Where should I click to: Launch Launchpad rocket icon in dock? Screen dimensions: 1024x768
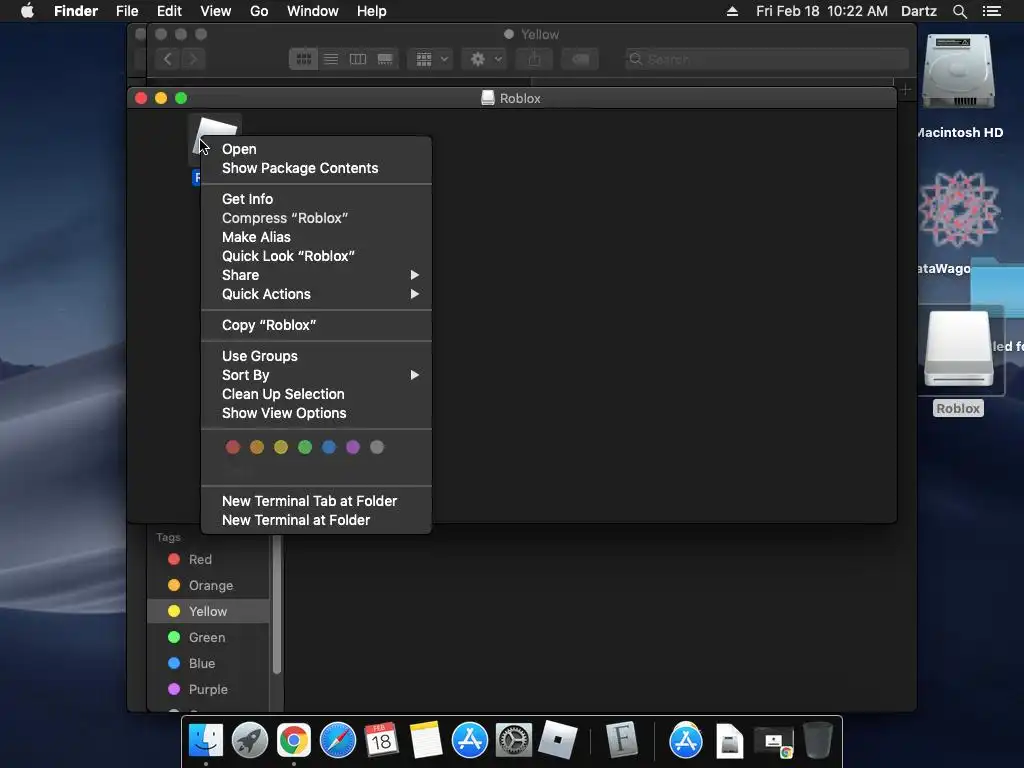[x=249, y=741]
